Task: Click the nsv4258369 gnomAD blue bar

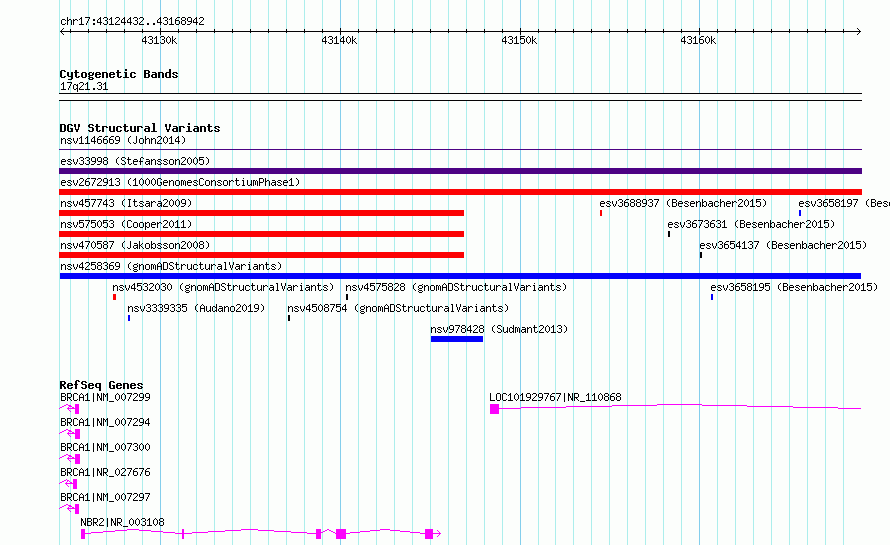Action: pyautogui.click(x=460, y=276)
